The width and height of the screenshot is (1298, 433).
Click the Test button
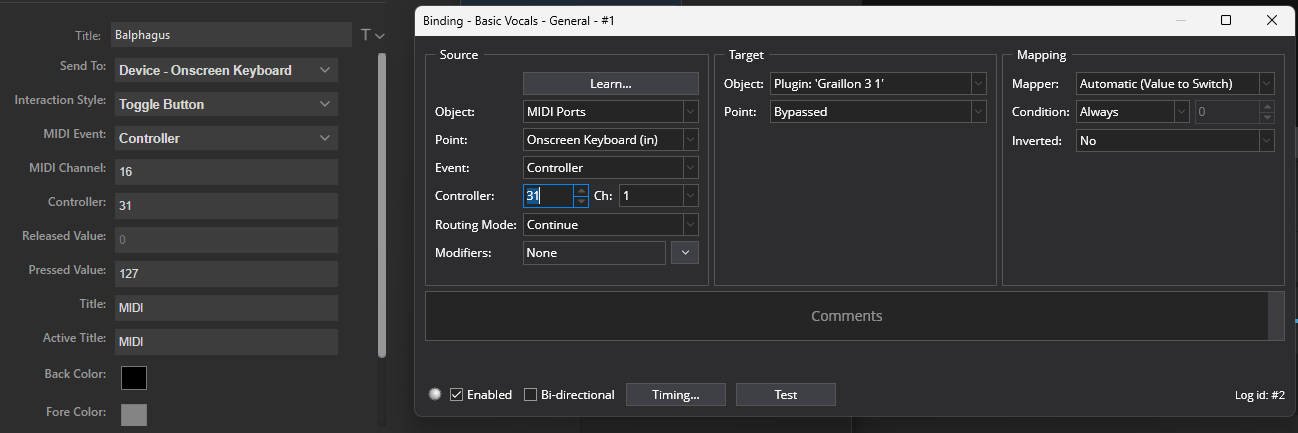(786, 394)
